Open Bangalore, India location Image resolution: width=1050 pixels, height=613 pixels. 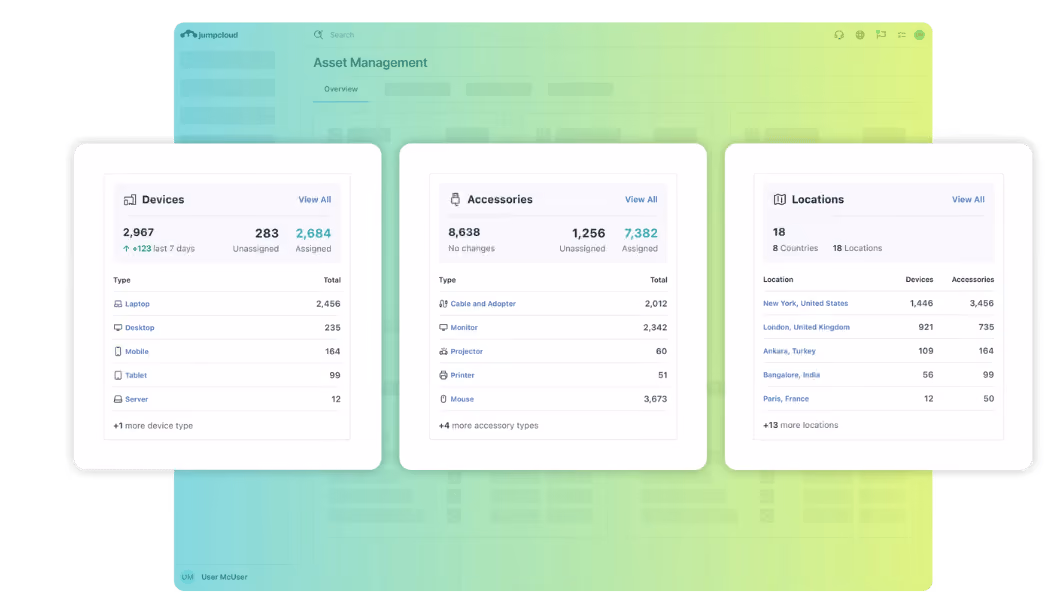(x=792, y=375)
